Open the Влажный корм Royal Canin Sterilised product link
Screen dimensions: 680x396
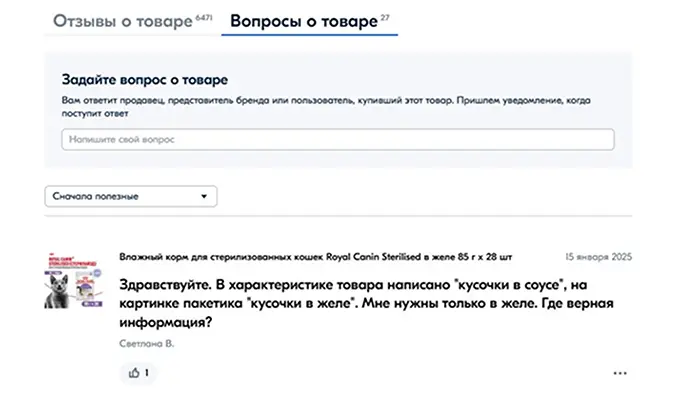pyautogui.click(x=315, y=257)
